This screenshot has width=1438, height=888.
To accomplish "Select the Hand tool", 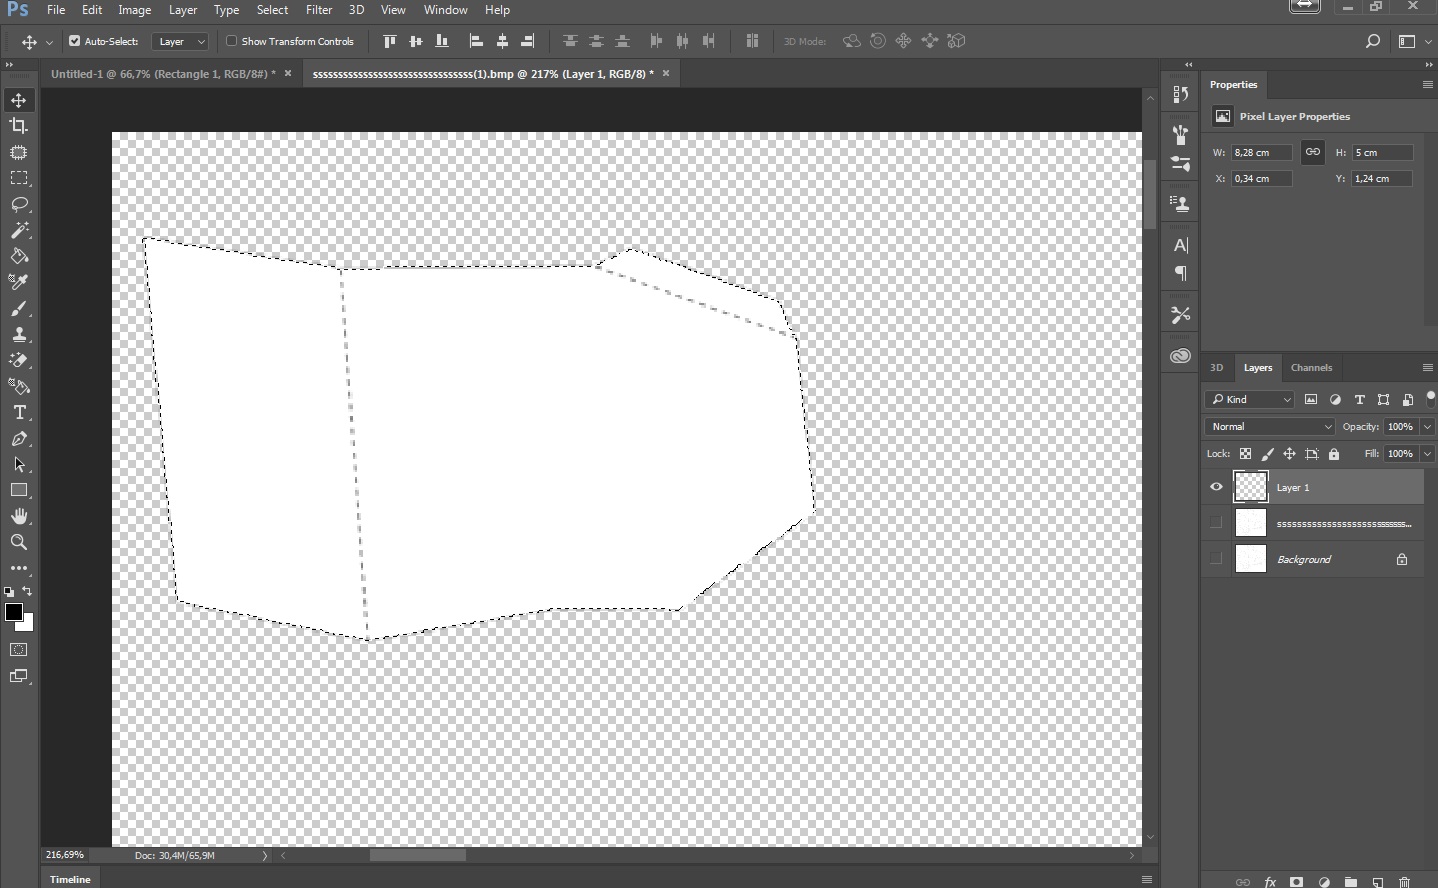I will tap(19, 516).
